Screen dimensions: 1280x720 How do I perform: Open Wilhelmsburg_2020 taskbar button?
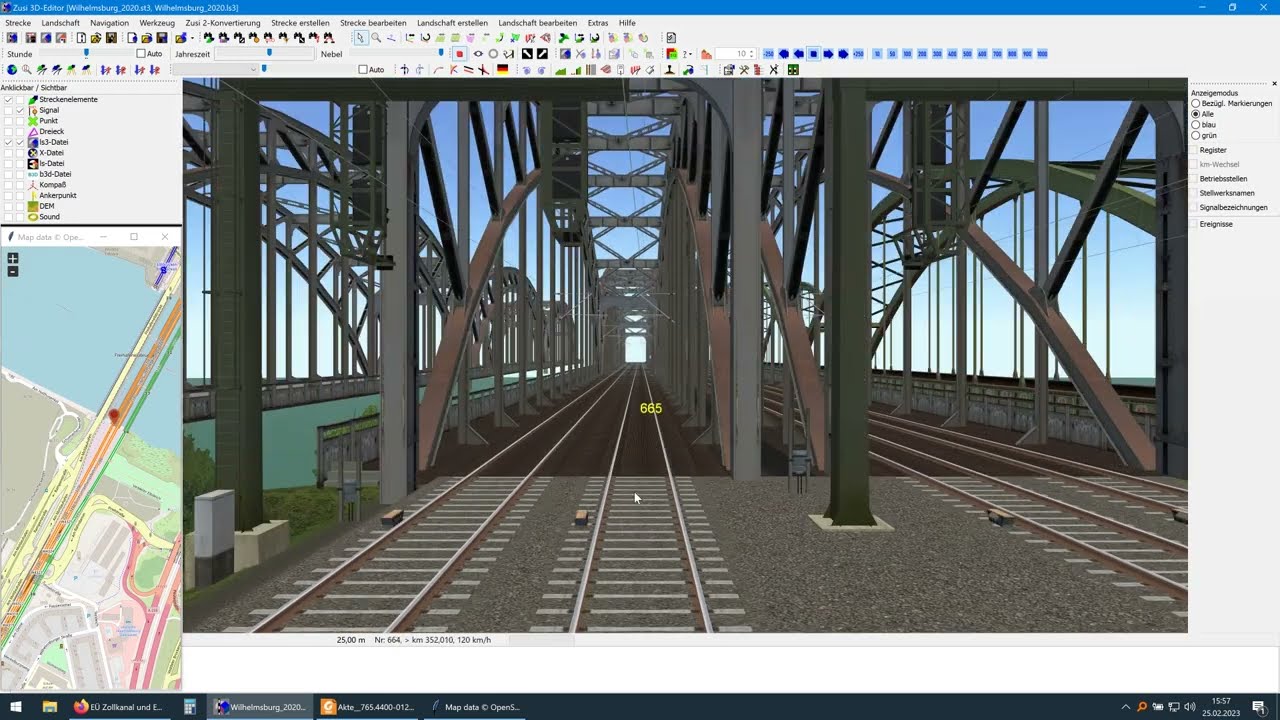pos(259,707)
